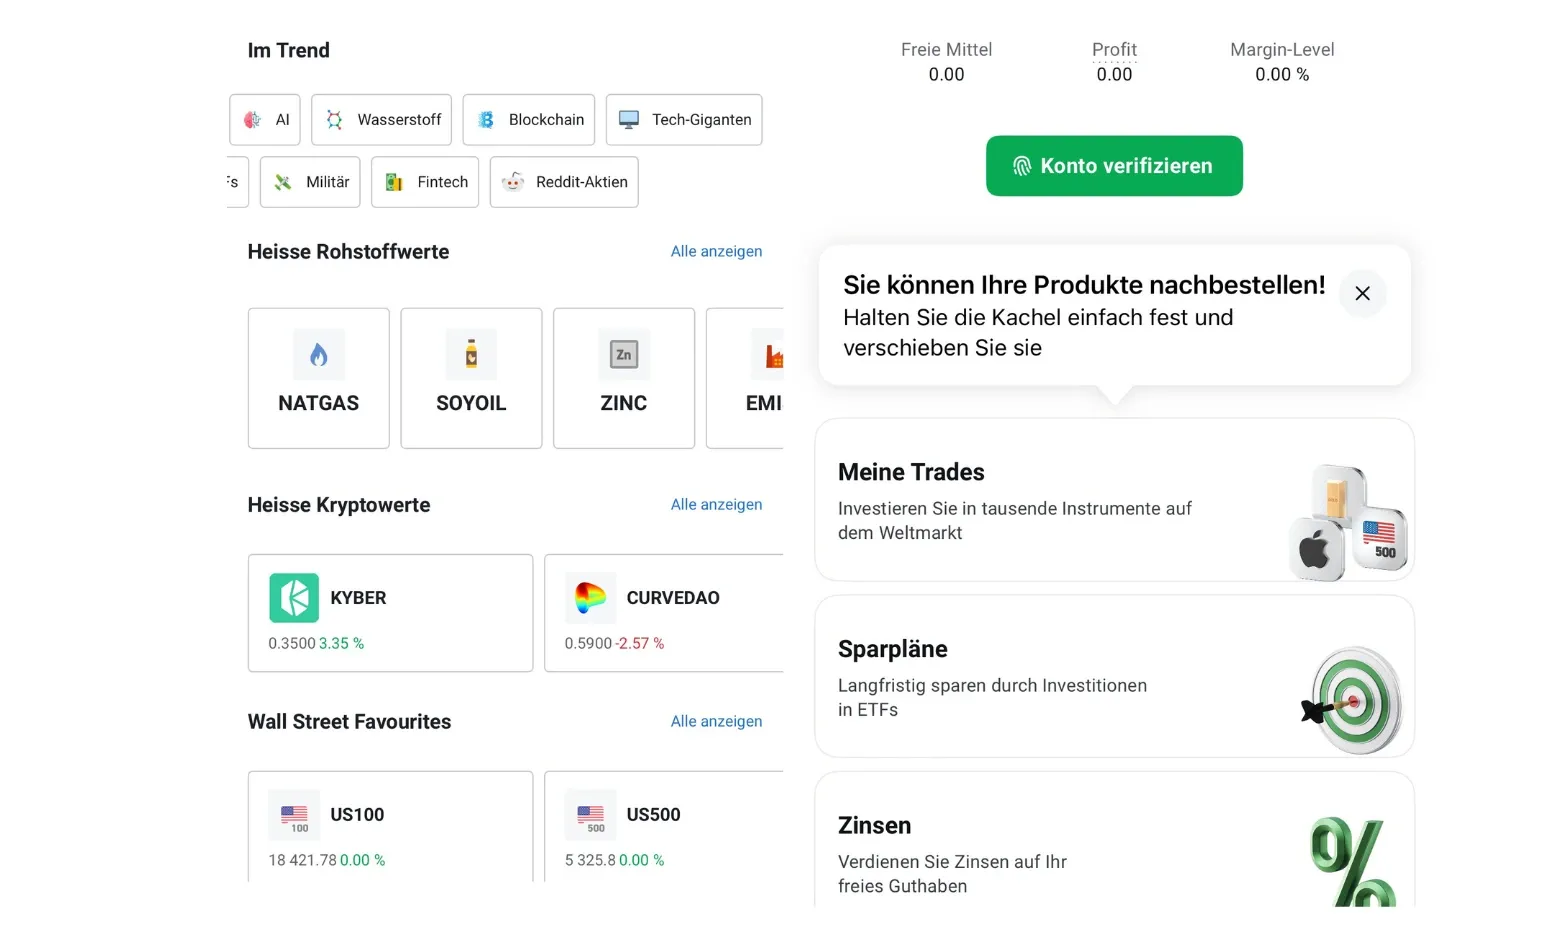This screenshot has width=1563, height=938.
Task: Click US500 price 5 325.8
Action: 590,860
